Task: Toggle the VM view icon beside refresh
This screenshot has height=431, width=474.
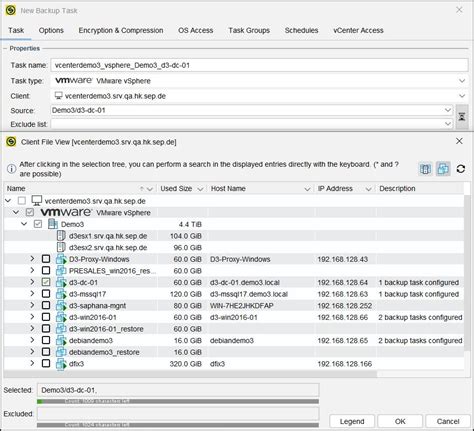Action: [443, 169]
